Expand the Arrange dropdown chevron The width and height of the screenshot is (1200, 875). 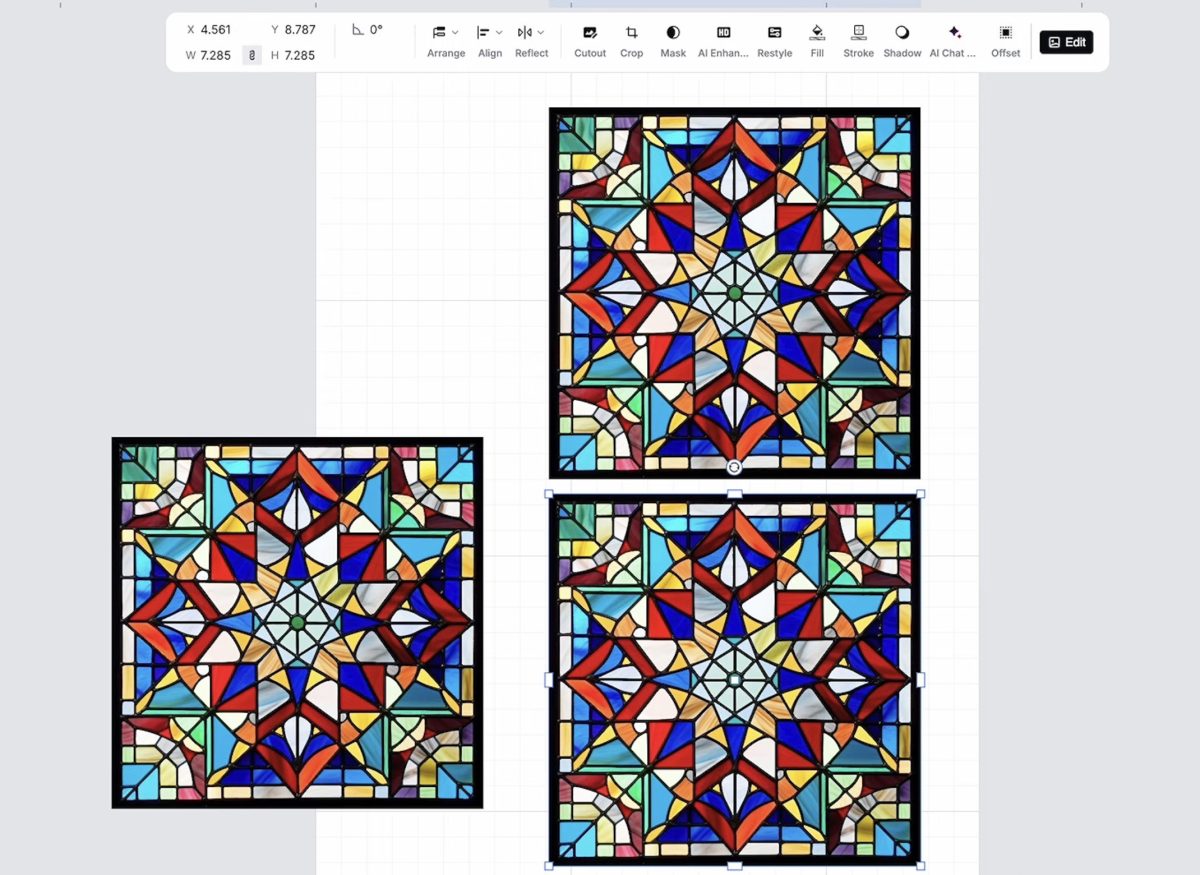click(x=456, y=33)
